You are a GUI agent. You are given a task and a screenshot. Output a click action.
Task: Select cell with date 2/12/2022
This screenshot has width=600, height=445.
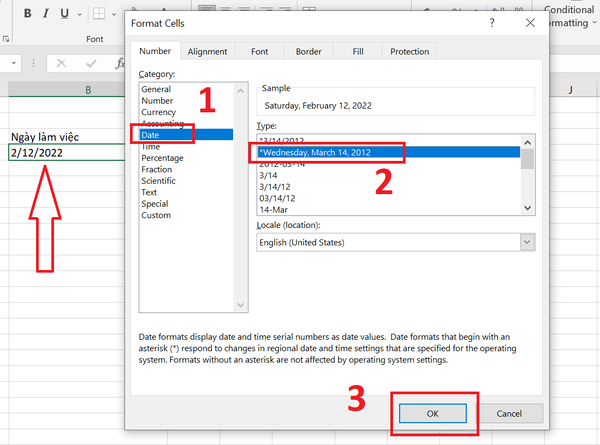(x=67, y=153)
